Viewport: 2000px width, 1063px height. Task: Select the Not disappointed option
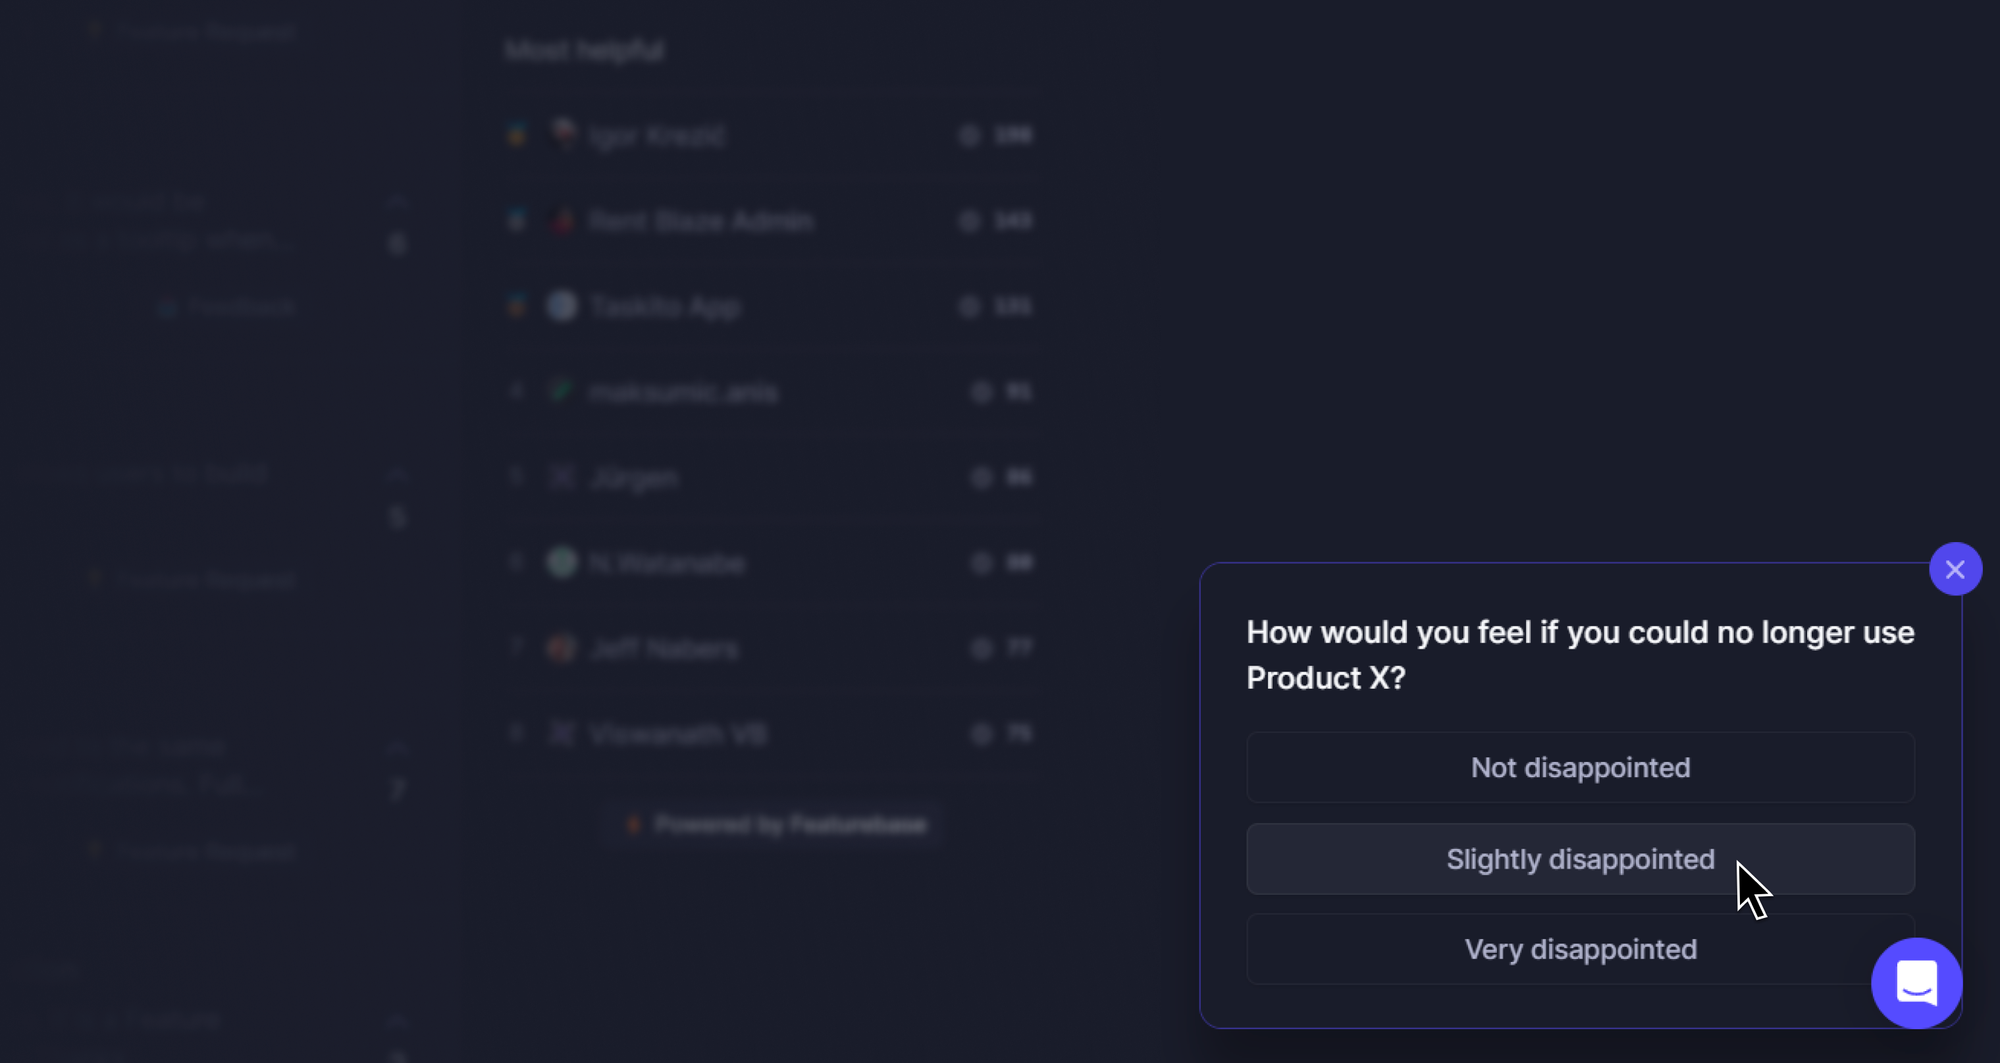coord(1580,767)
